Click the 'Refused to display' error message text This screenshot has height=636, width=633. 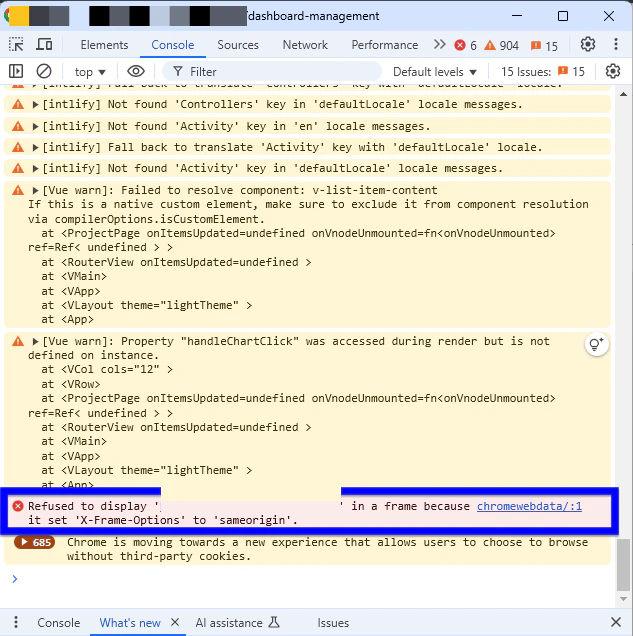pyautogui.click(x=248, y=513)
